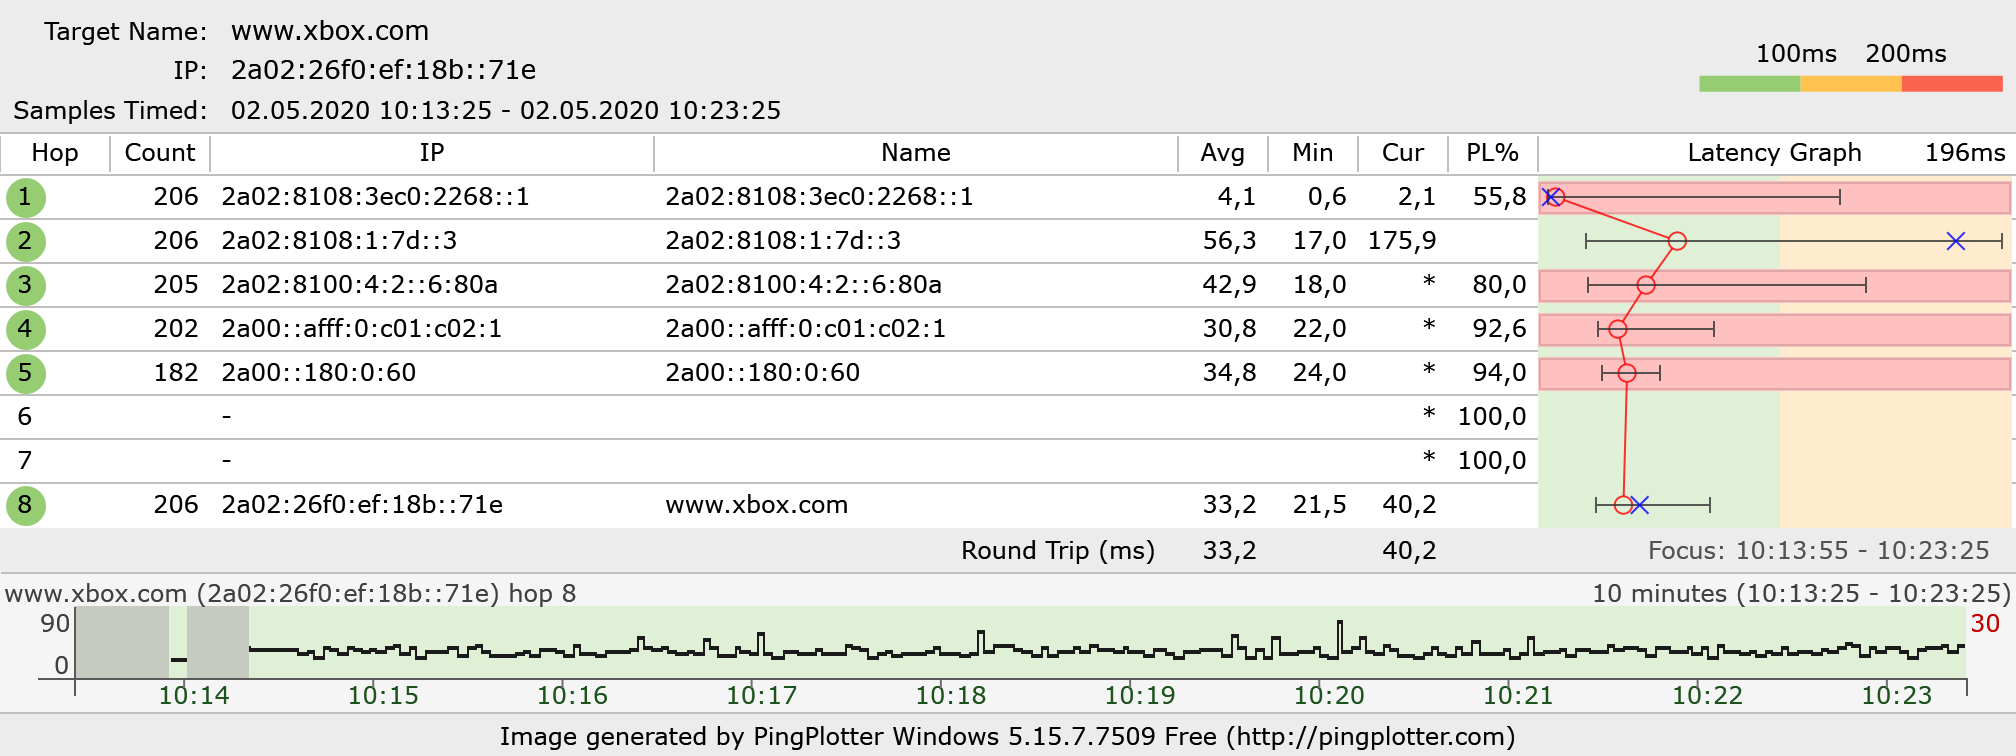Click the Round Trip (ms) label
This screenshot has height=756, width=2016.
[1058, 551]
